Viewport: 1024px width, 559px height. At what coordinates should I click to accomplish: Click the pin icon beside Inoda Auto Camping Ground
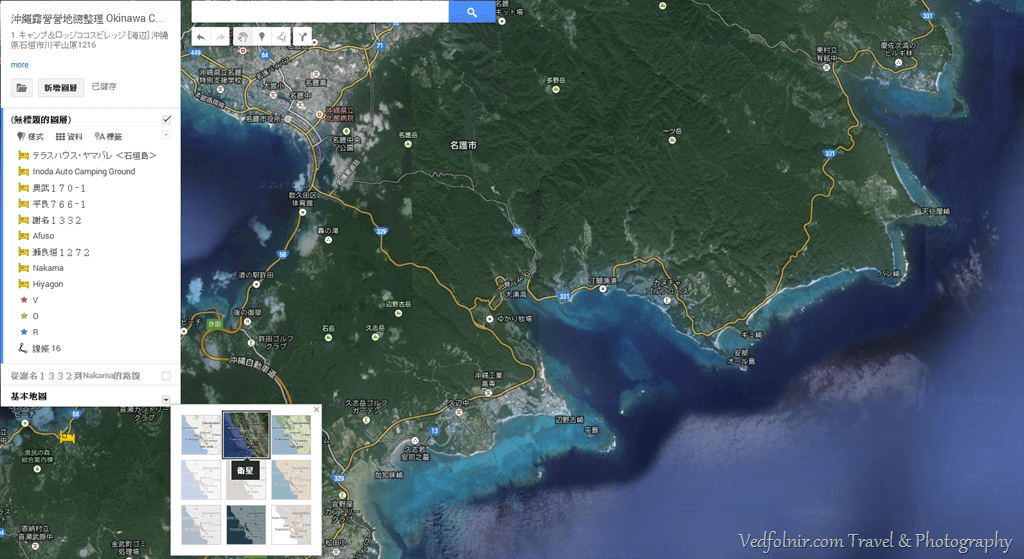pyautogui.click(x=24, y=172)
